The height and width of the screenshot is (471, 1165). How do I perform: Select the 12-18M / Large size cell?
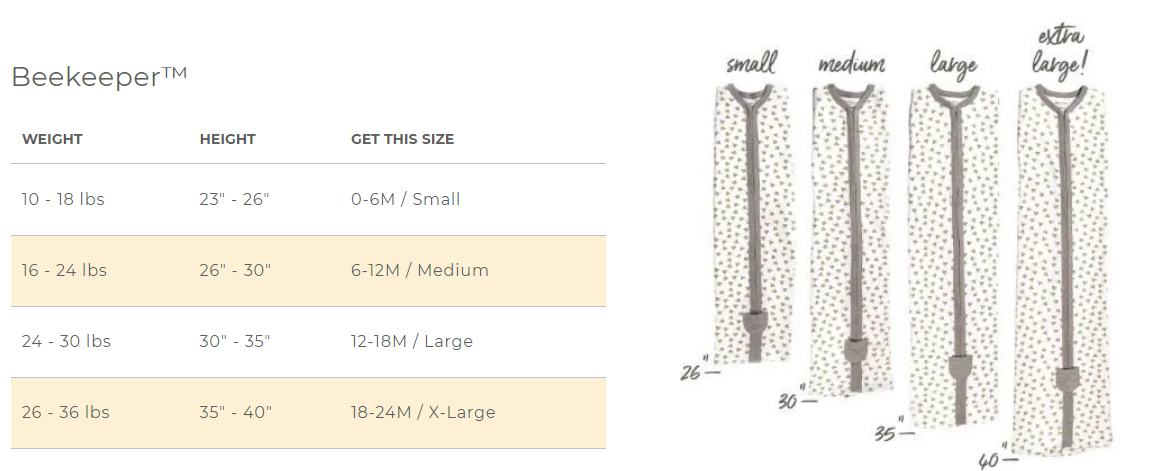pyautogui.click(x=412, y=341)
